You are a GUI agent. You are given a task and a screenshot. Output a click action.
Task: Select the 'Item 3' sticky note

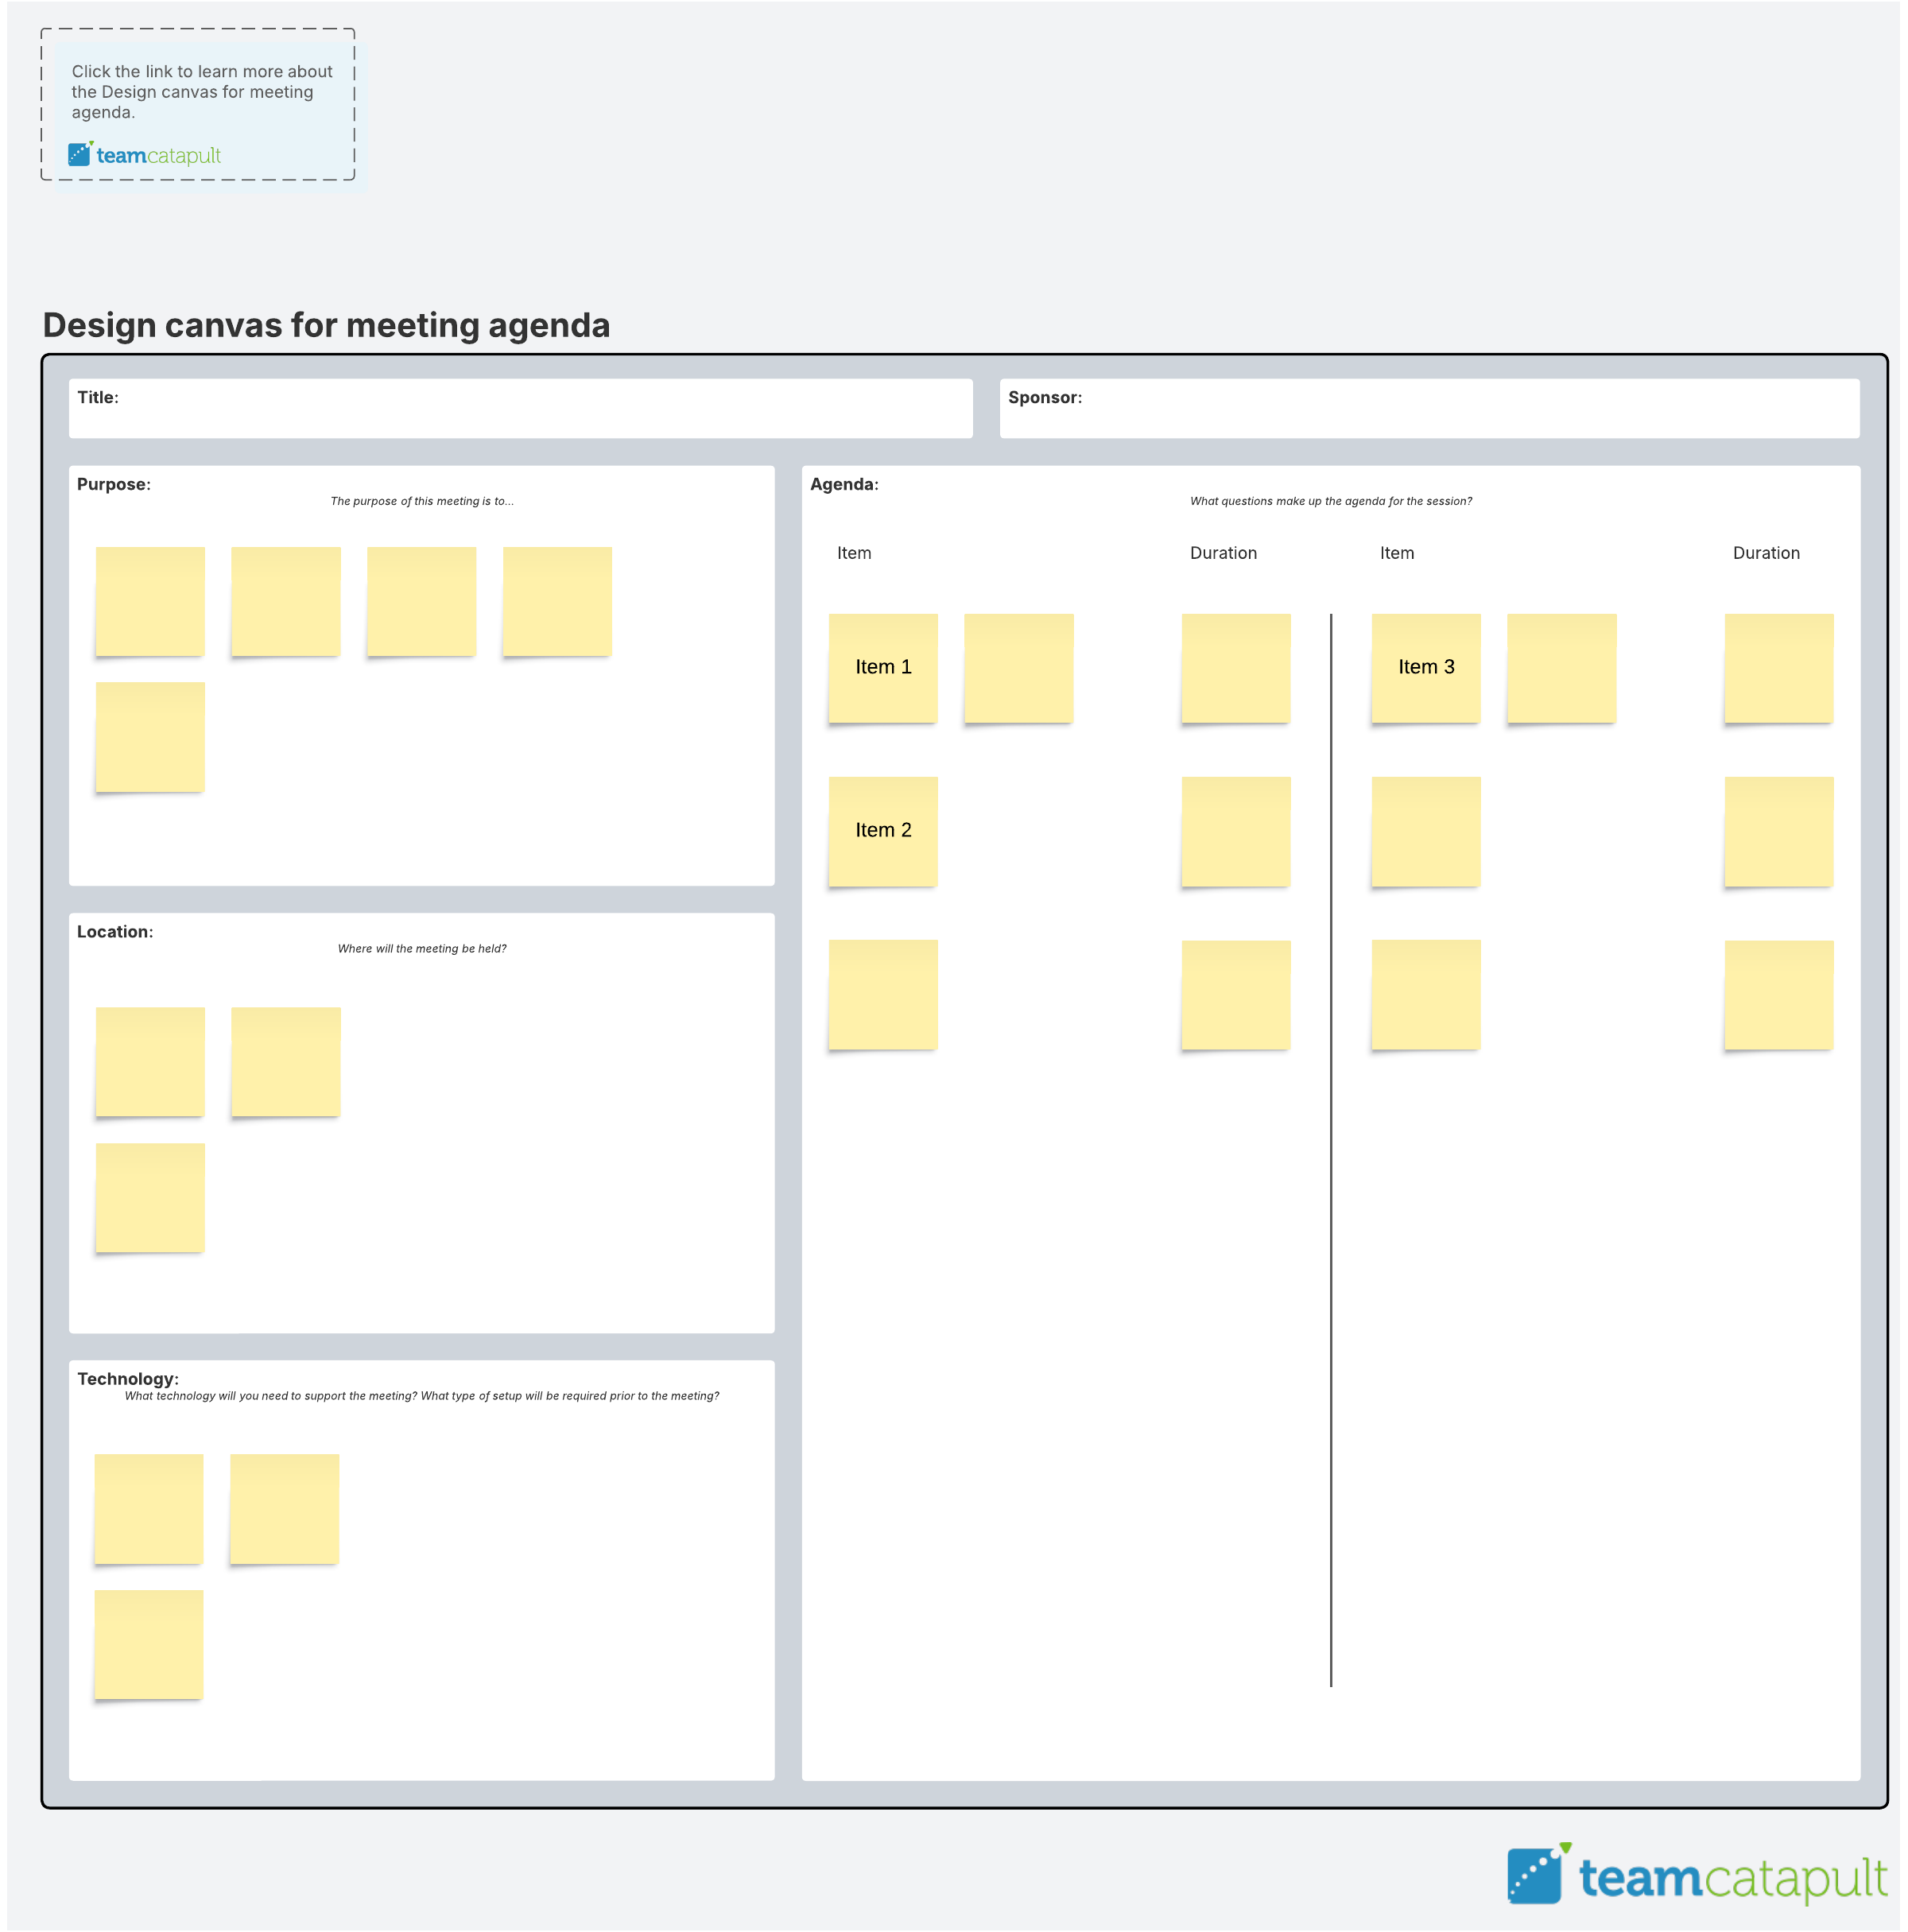(x=1425, y=667)
